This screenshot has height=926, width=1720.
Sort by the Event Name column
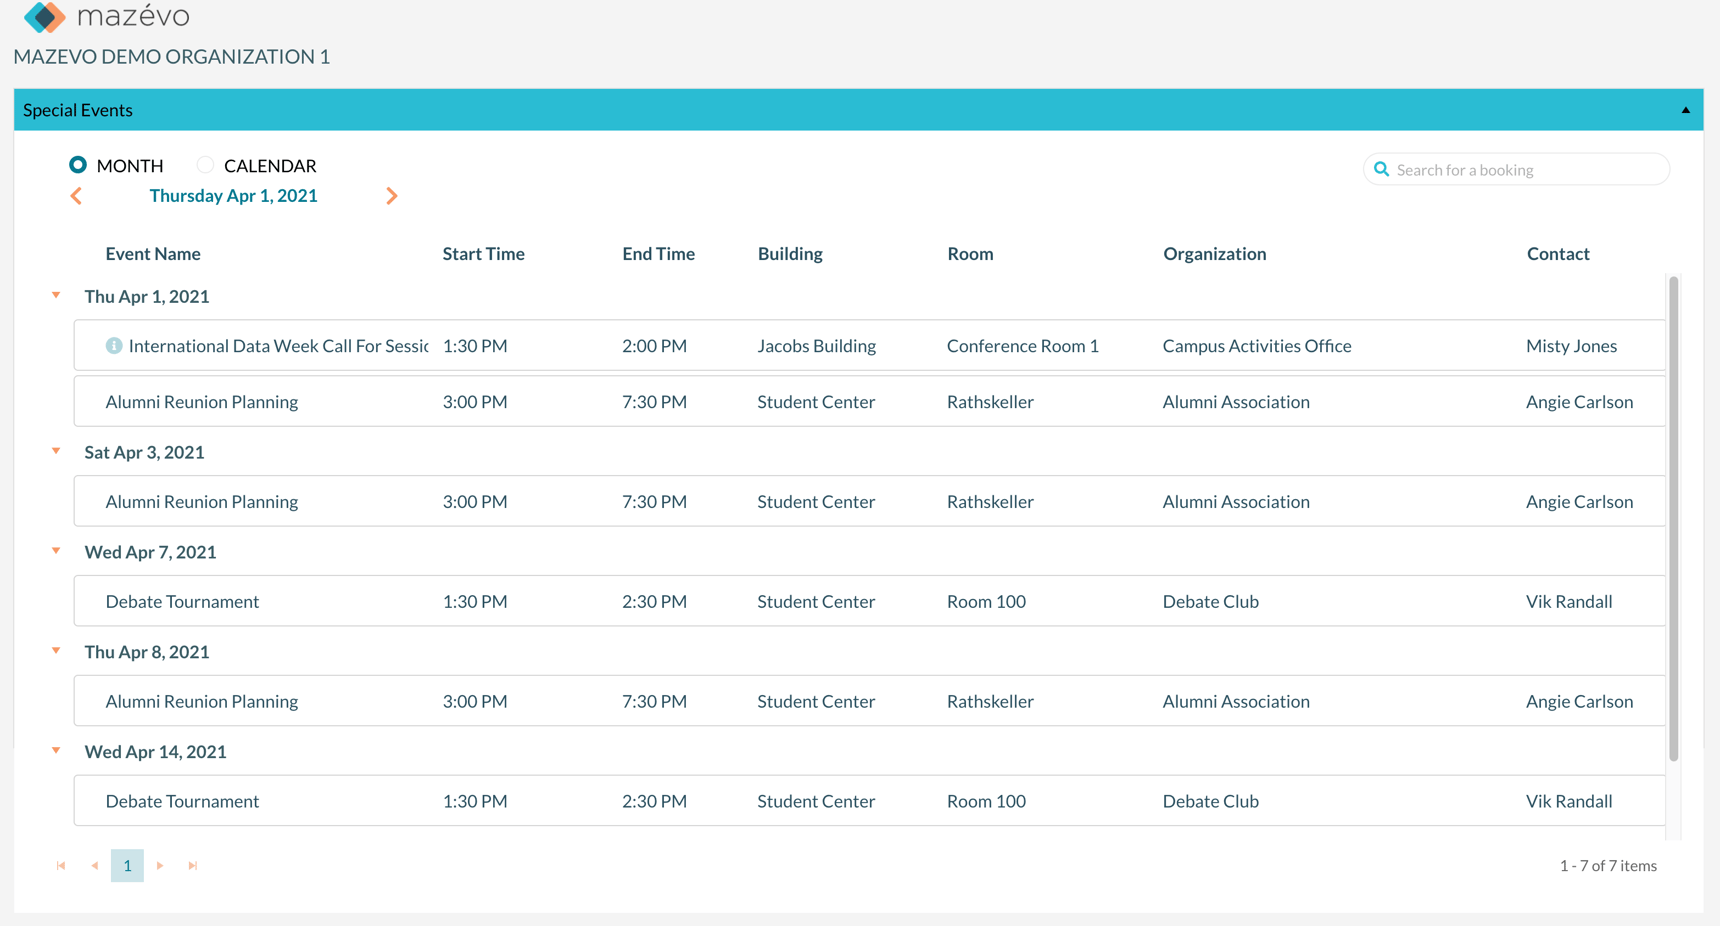pos(152,253)
